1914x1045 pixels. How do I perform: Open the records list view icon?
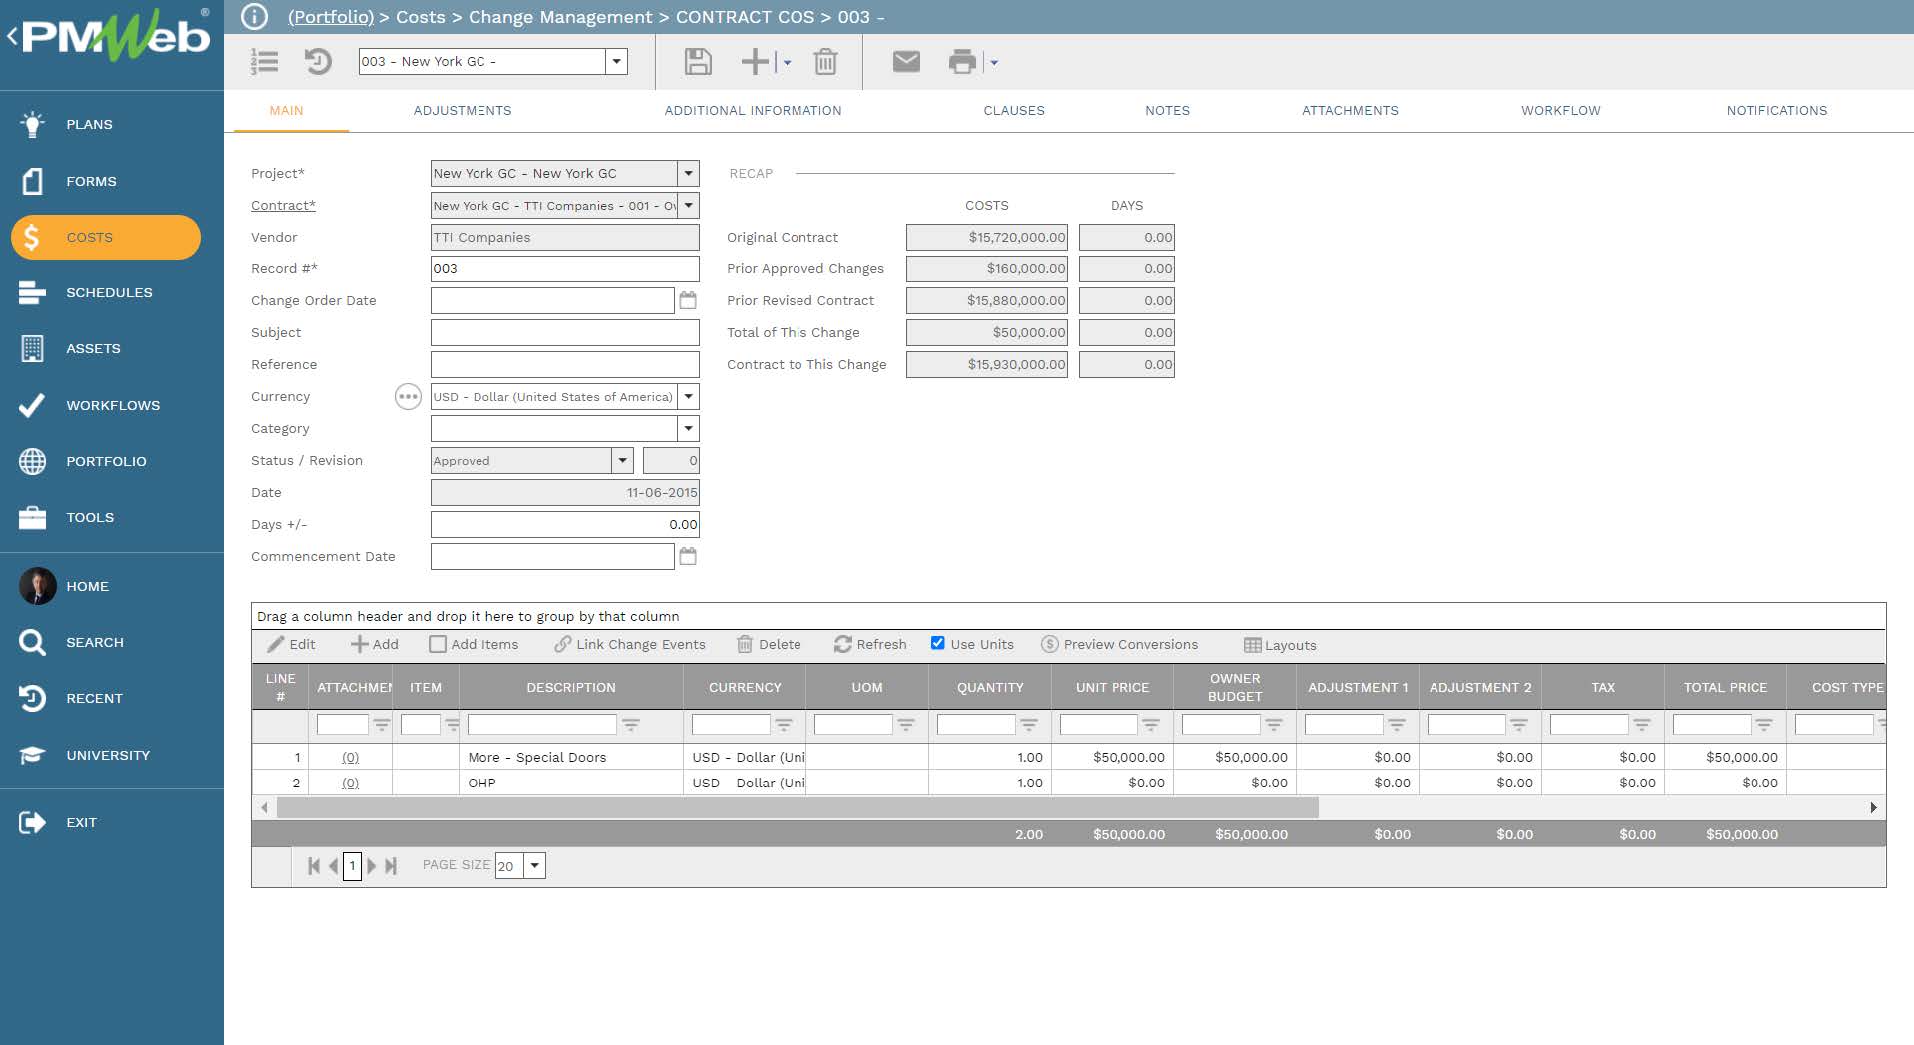pos(264,62)
